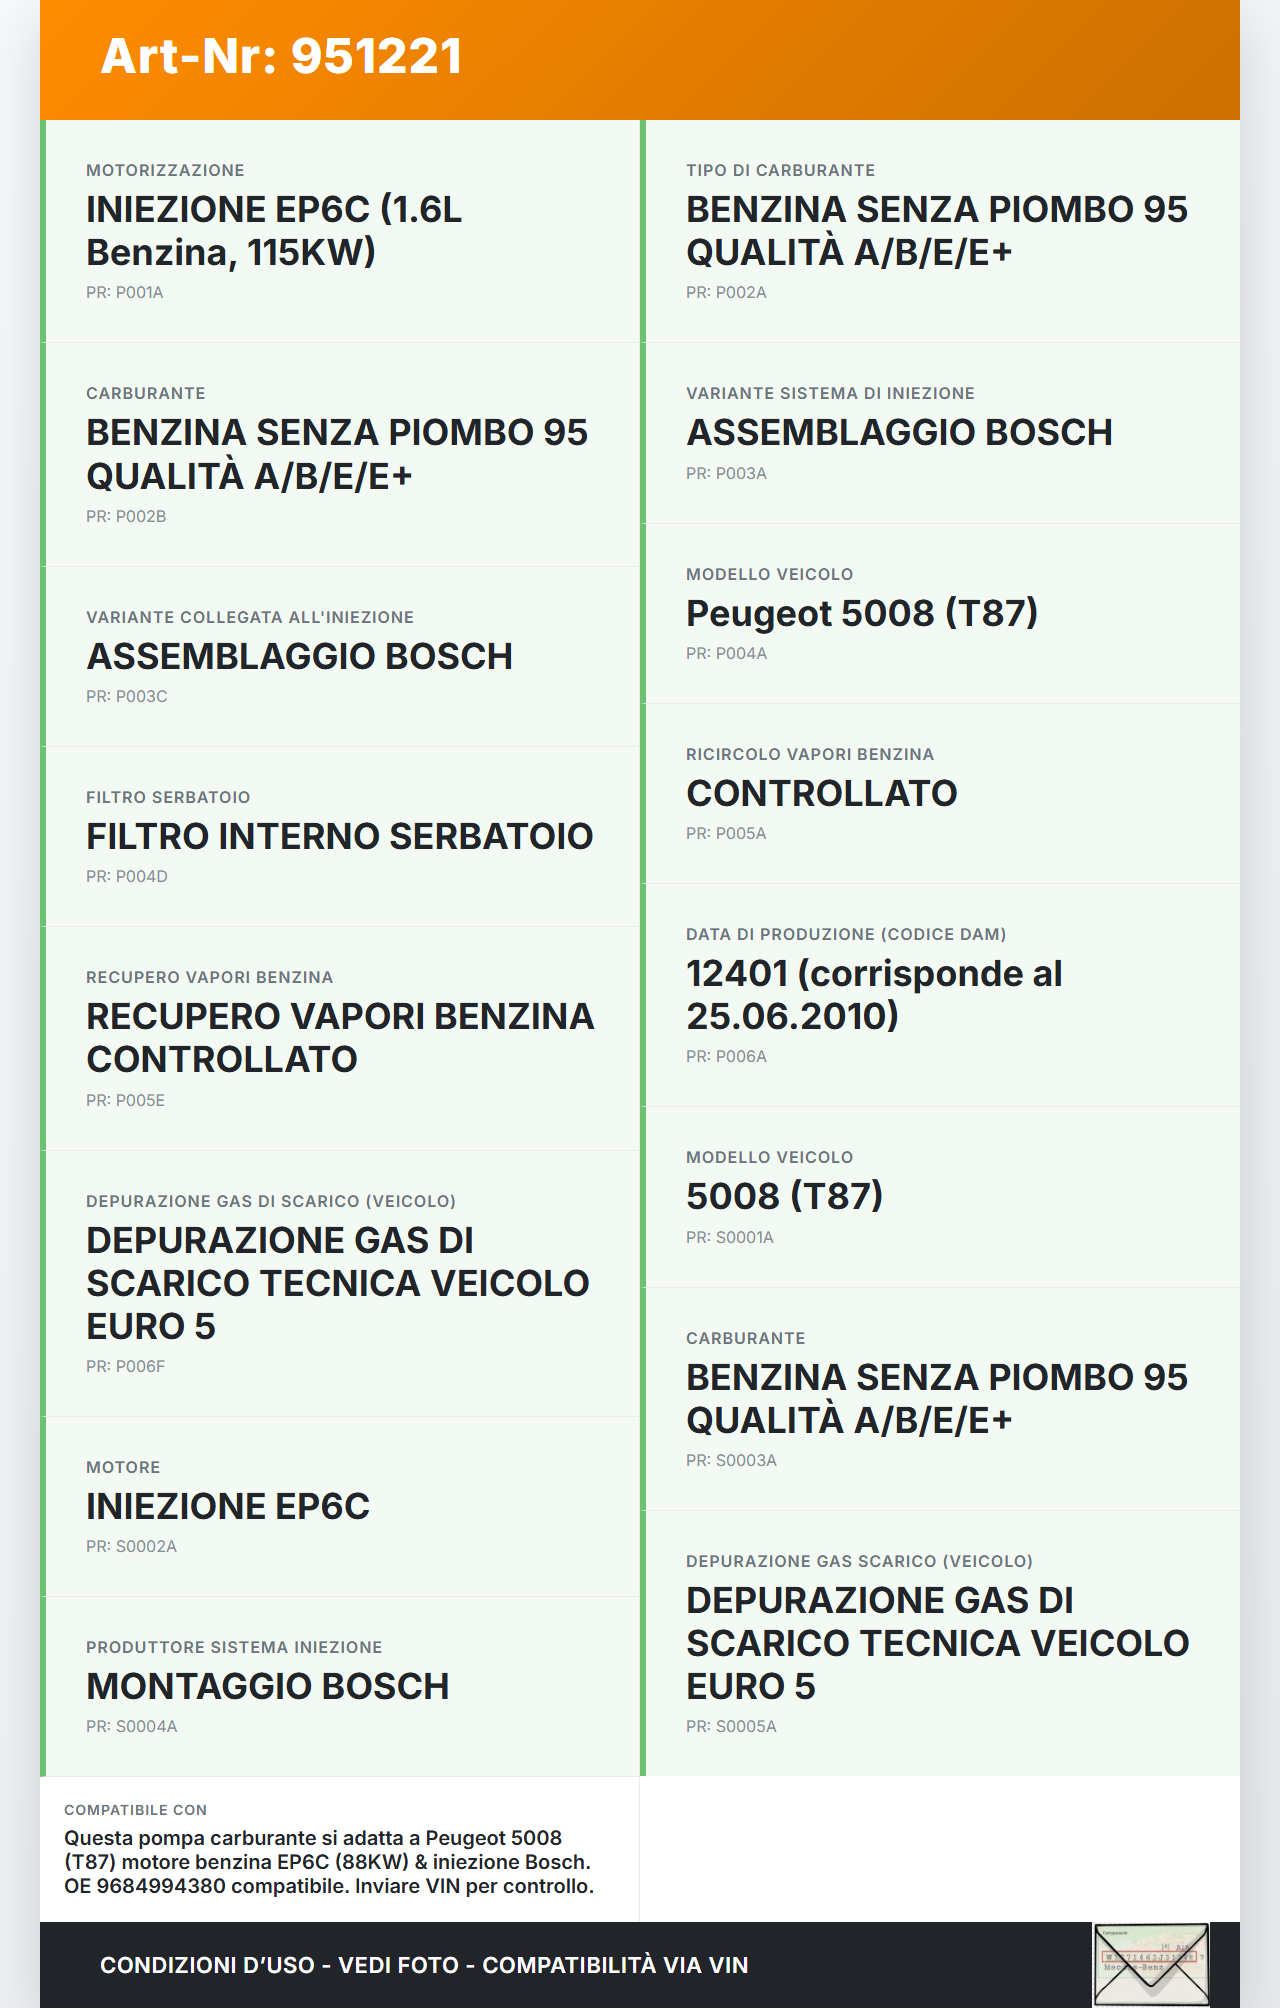Select the Variante Sistema di Iniezione card
The width and height of the screenshot is (1280, 2009).
click(x=940, y=433)
